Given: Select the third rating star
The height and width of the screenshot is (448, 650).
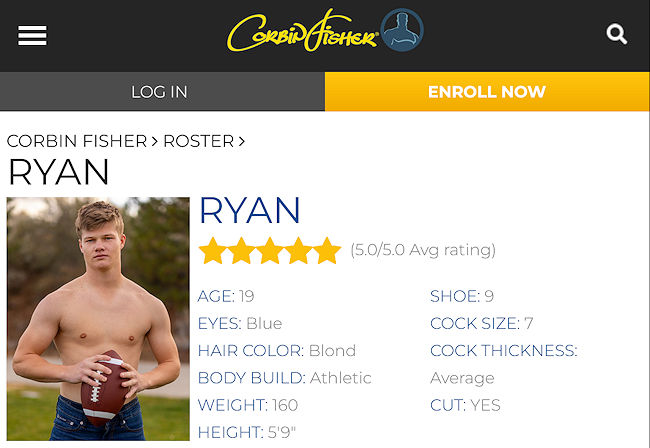Looking at the screenshot, I should point(270,250).
